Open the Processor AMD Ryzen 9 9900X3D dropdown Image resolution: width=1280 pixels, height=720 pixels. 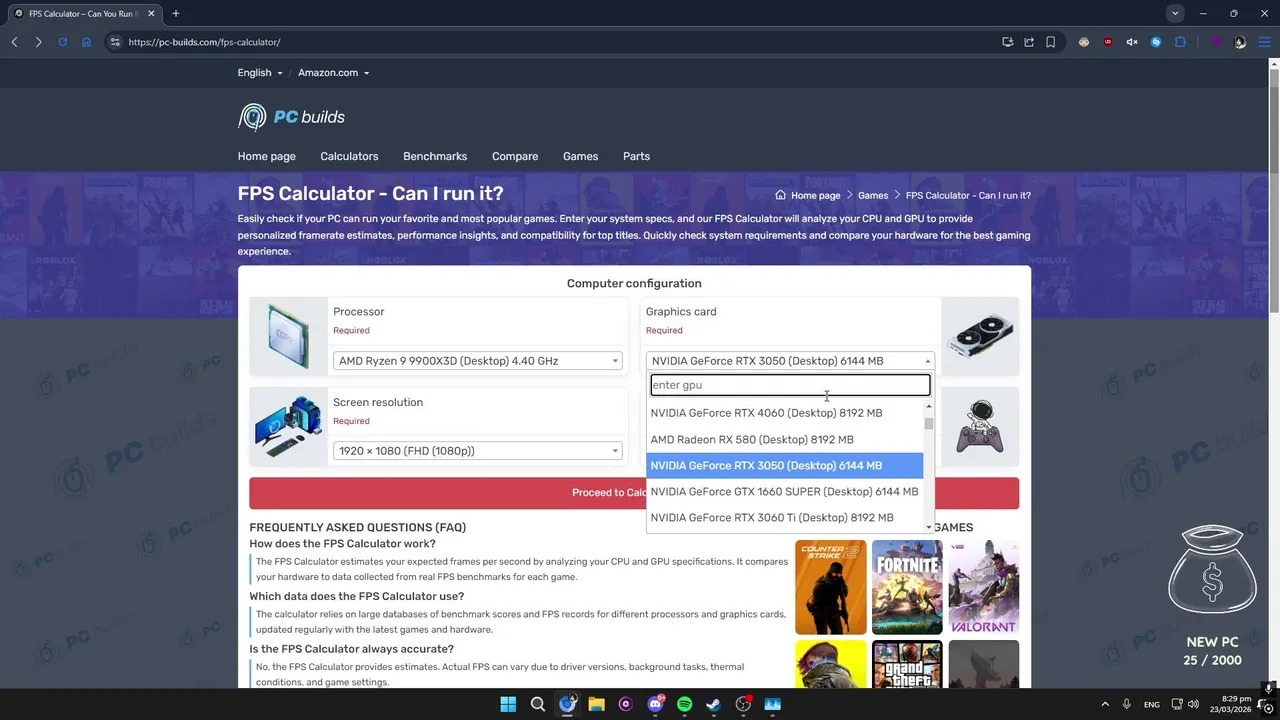477,361
